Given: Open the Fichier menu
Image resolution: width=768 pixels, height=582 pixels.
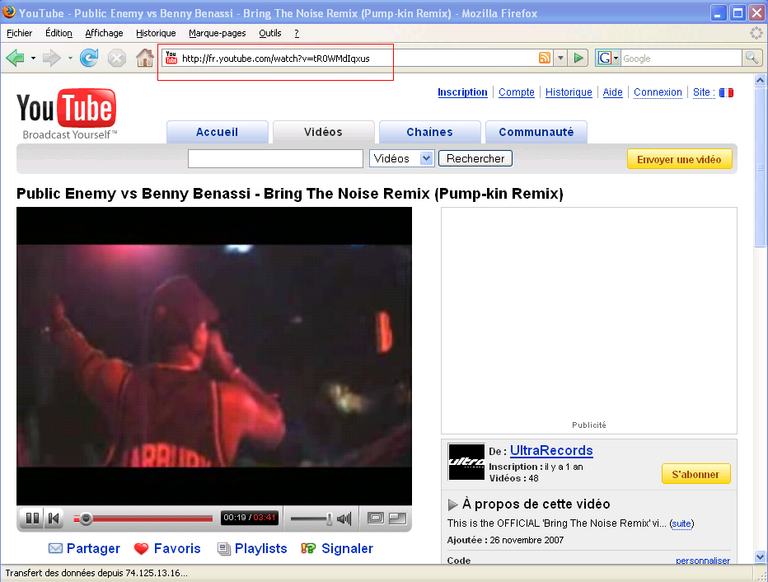Looking at the screenshot, I should coord(19,33).
